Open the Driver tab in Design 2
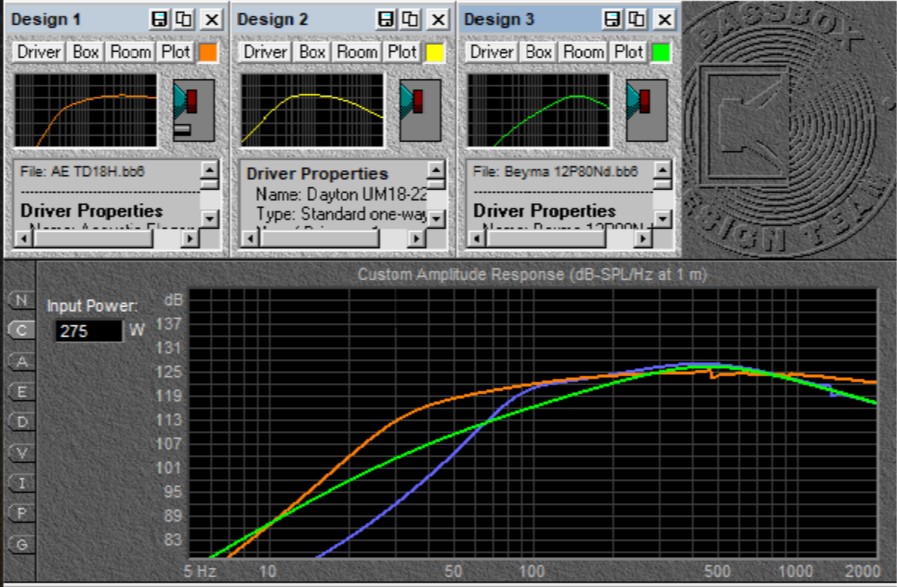Screen dimensions: 897x587 (265, 52)
